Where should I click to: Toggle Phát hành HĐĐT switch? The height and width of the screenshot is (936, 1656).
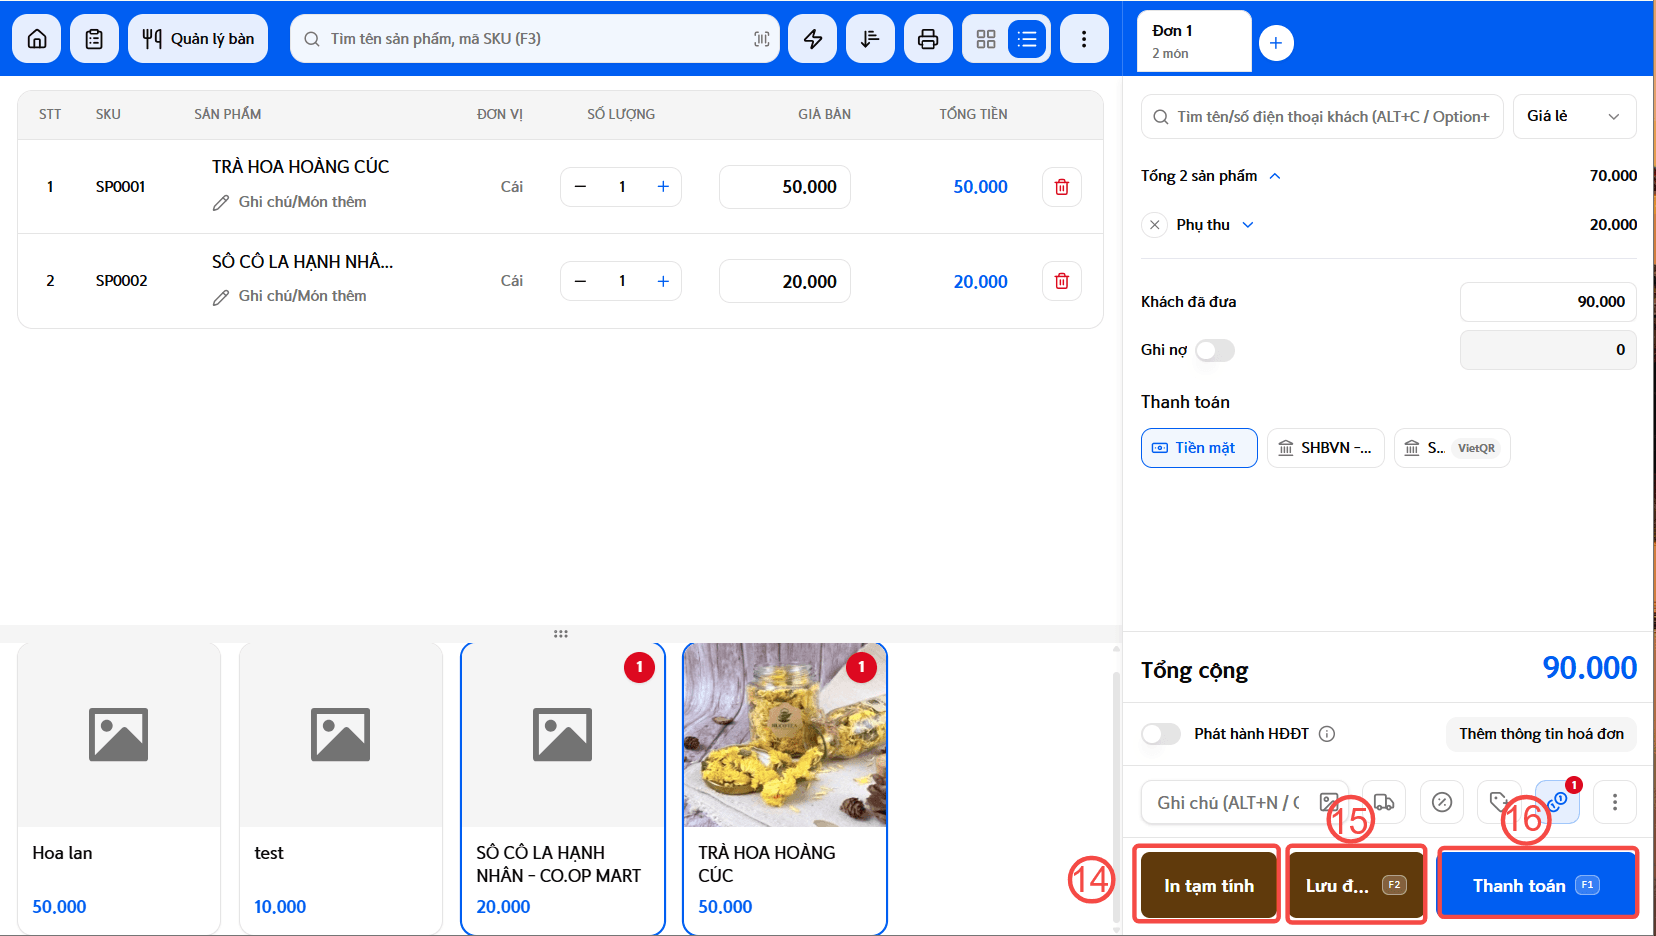[1161, 734]
